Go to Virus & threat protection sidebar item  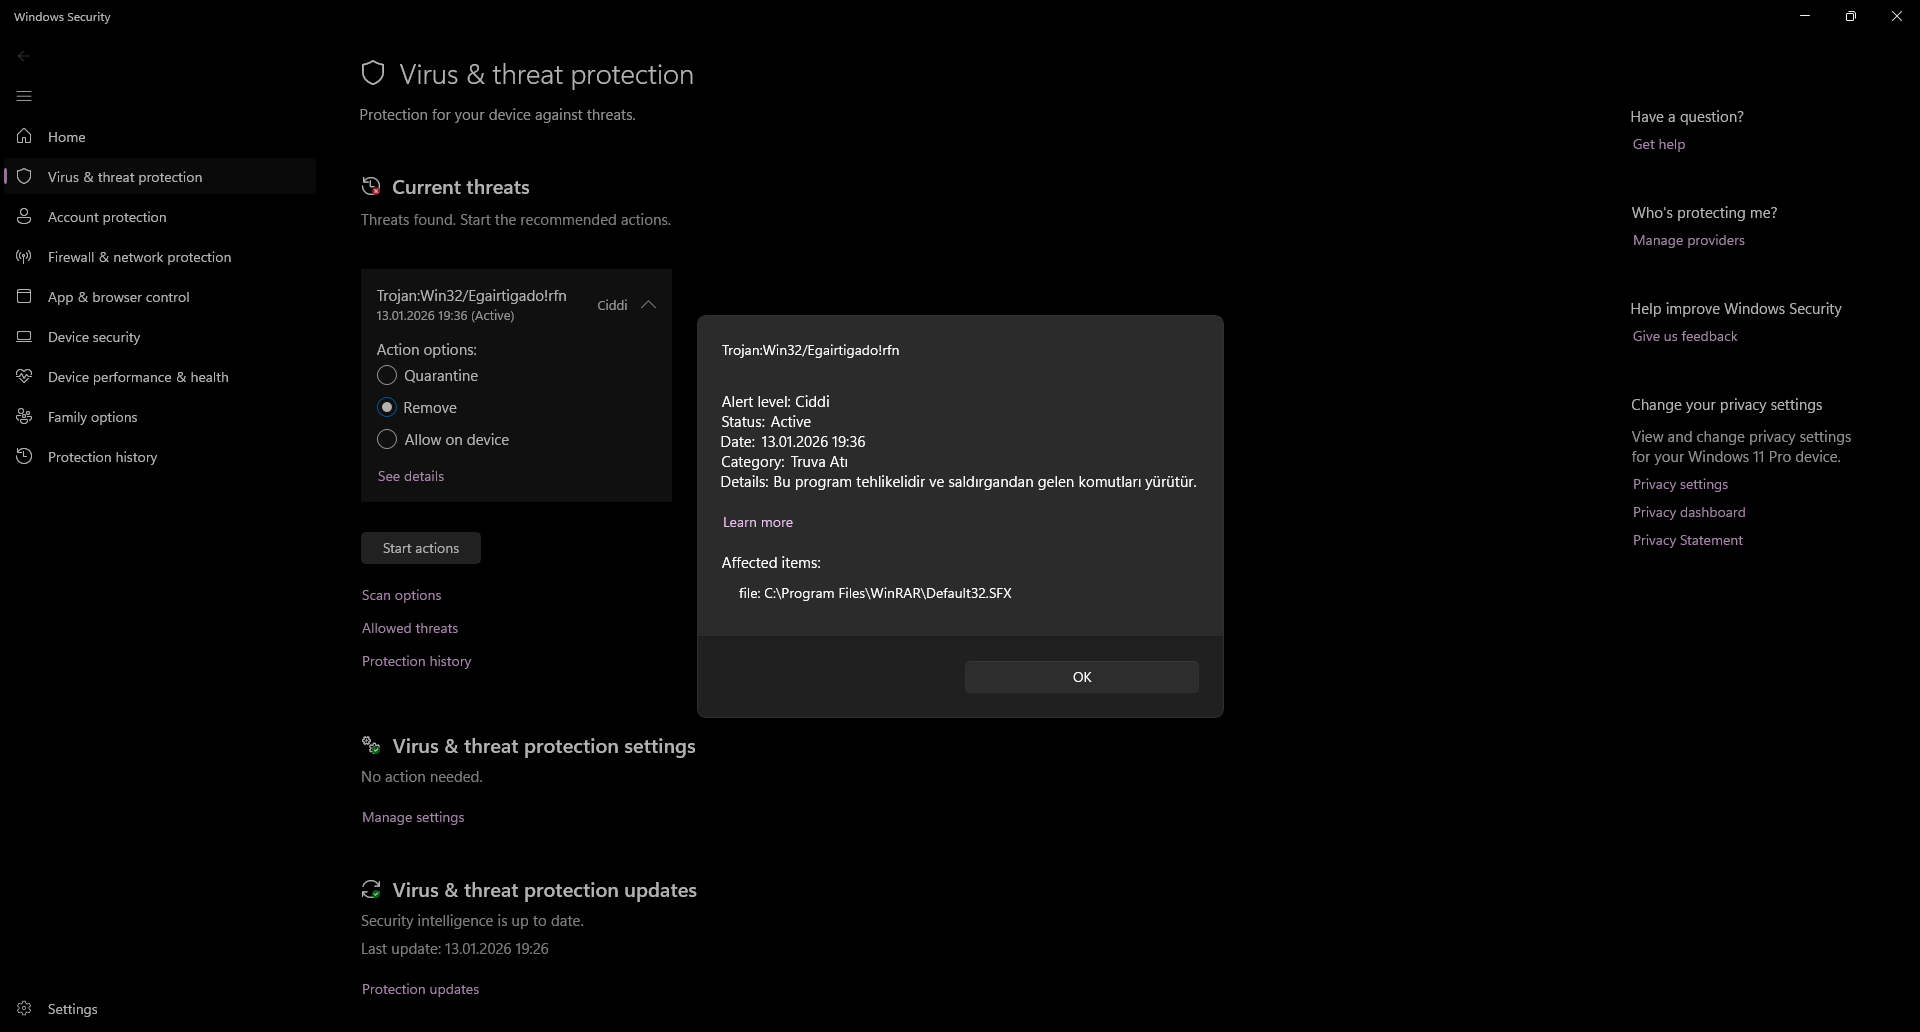point(125,177)
